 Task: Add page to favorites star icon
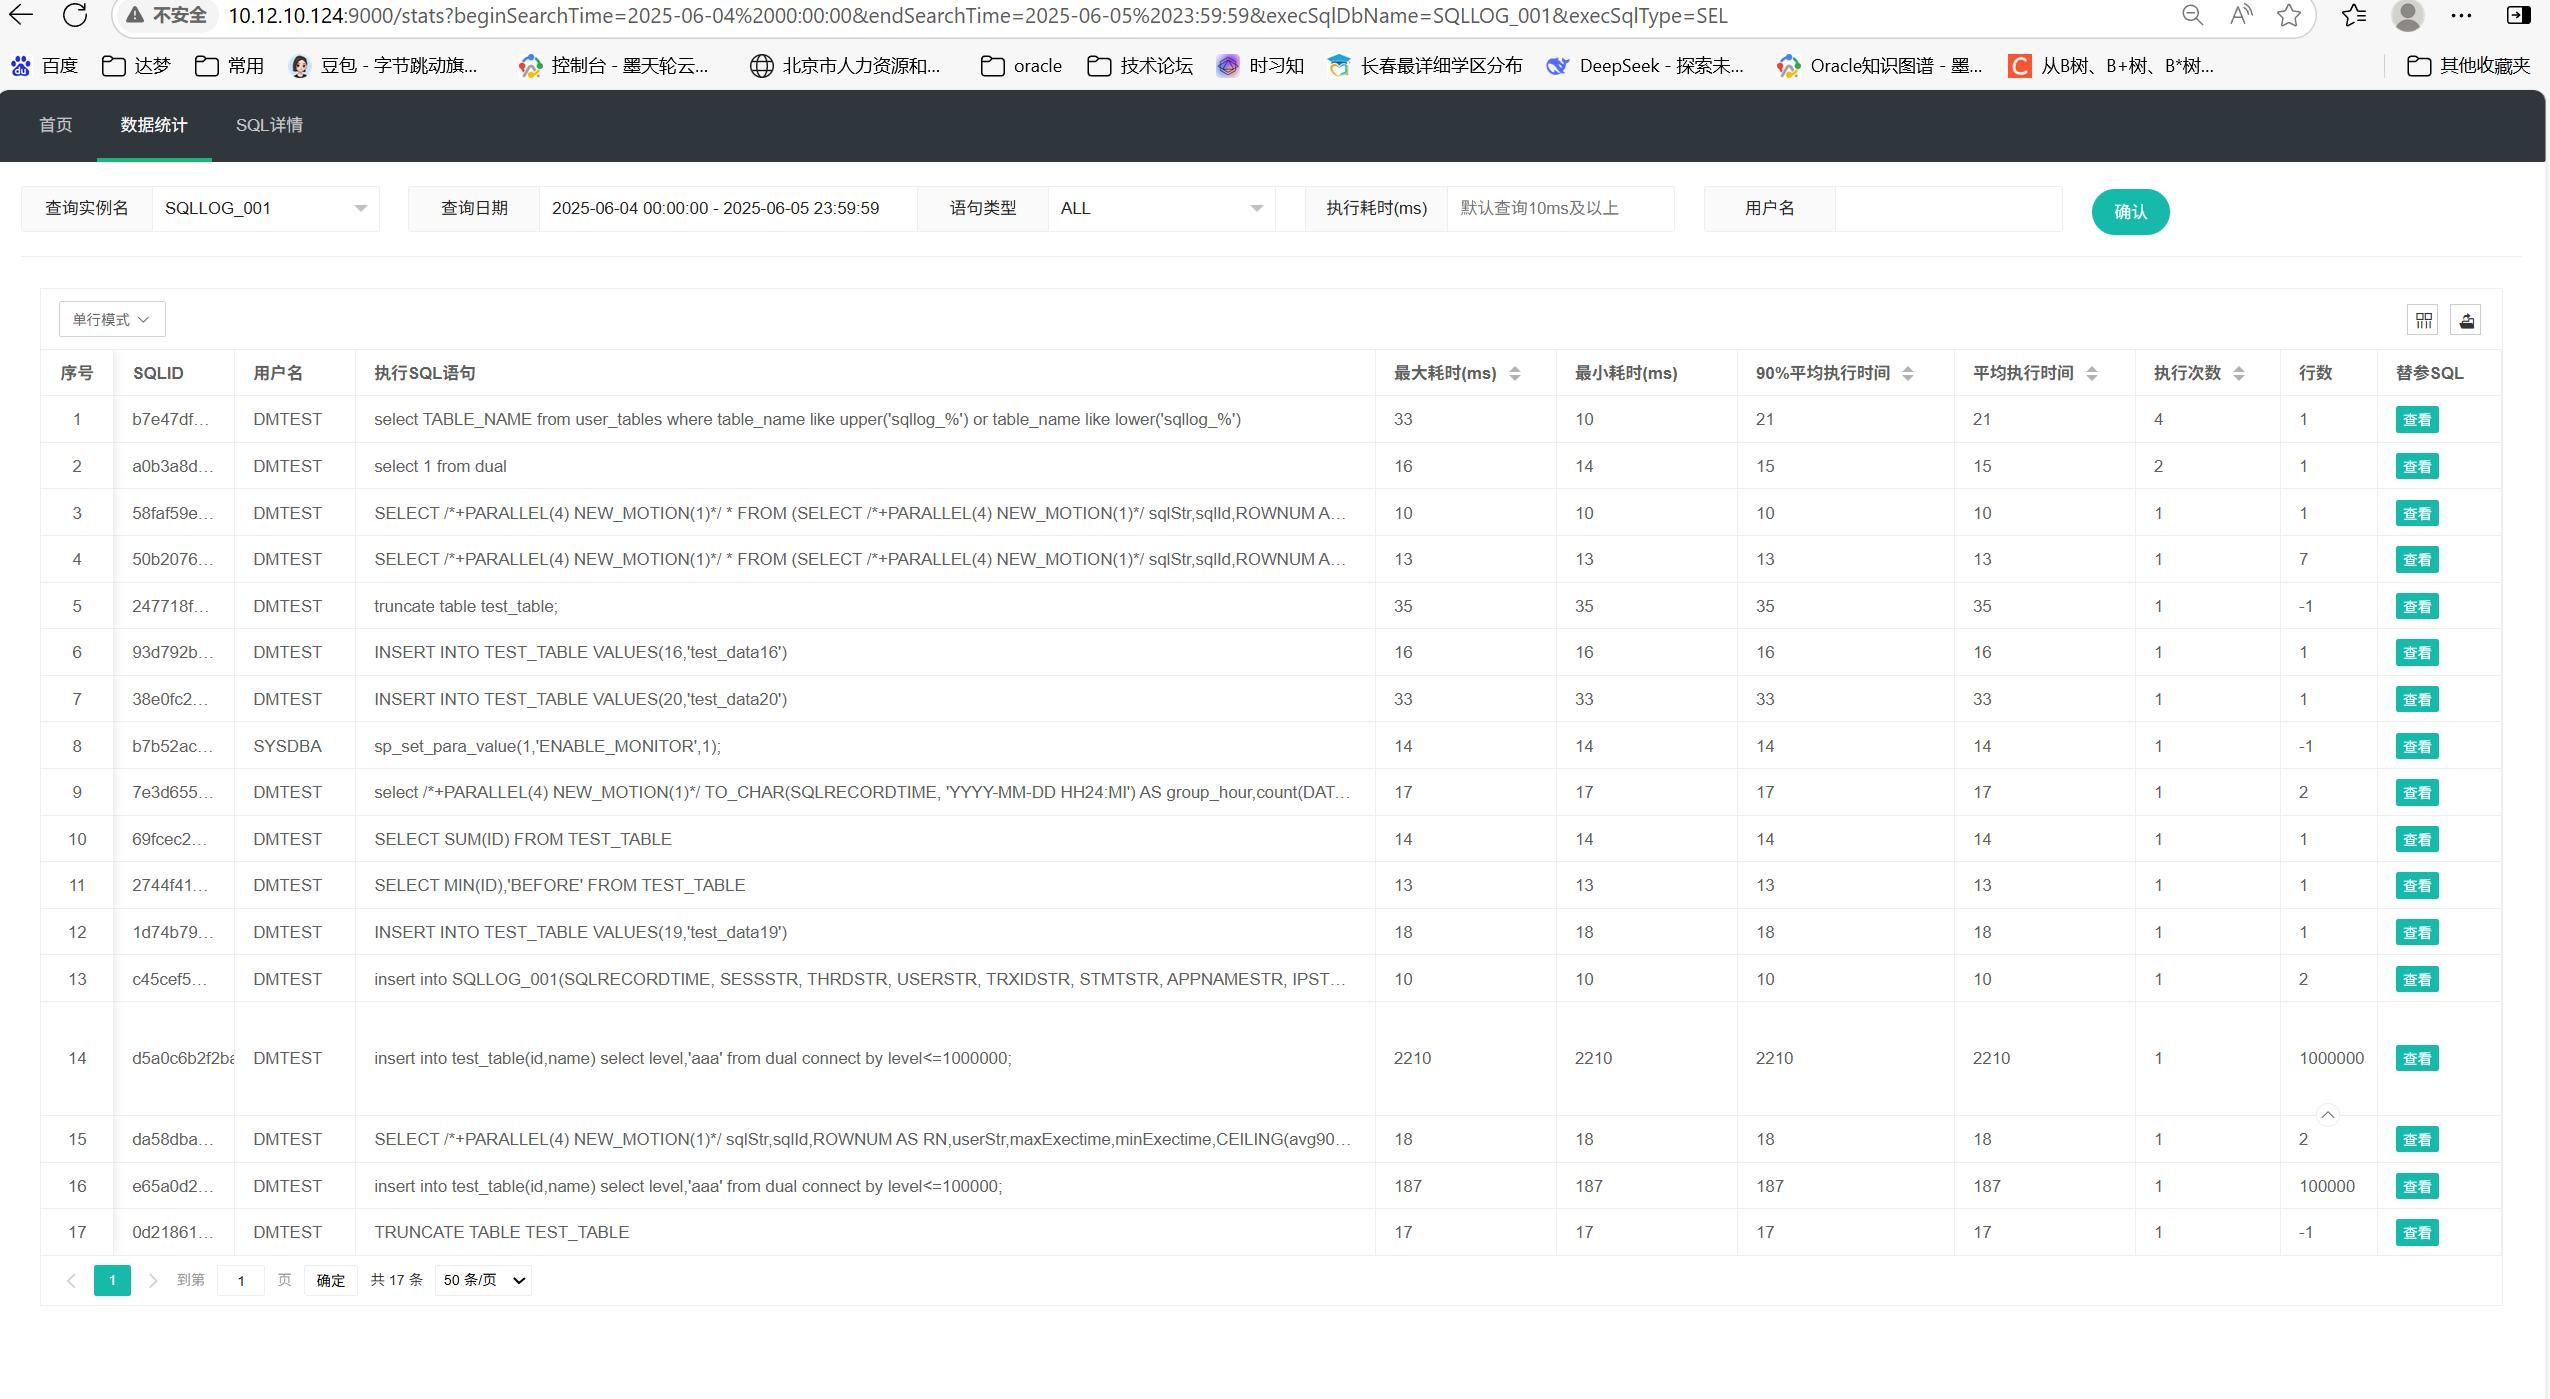tap(2288, 15)
